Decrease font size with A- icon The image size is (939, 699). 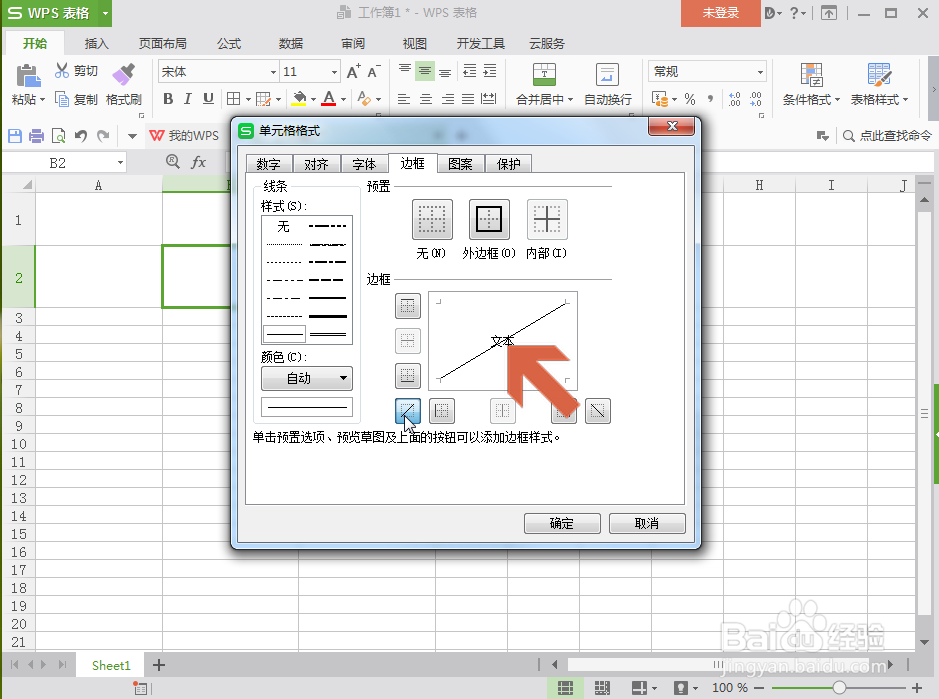[374, 72]
